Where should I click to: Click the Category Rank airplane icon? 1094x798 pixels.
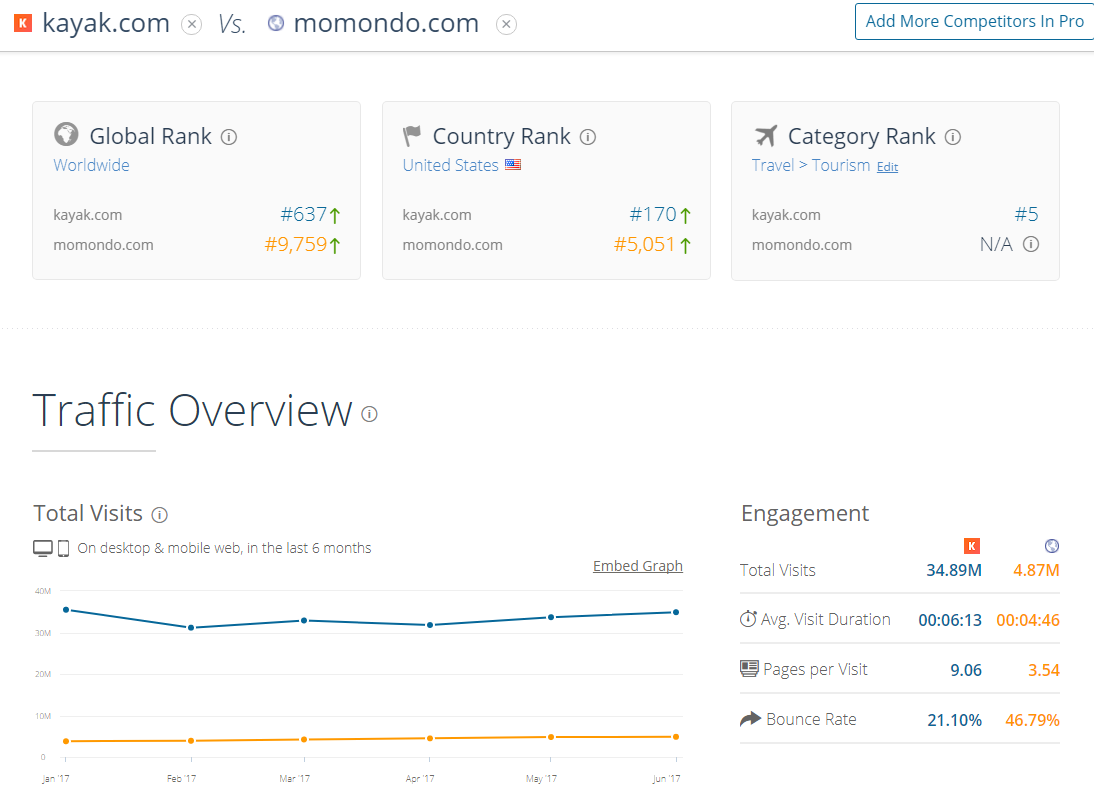[765, 135]
